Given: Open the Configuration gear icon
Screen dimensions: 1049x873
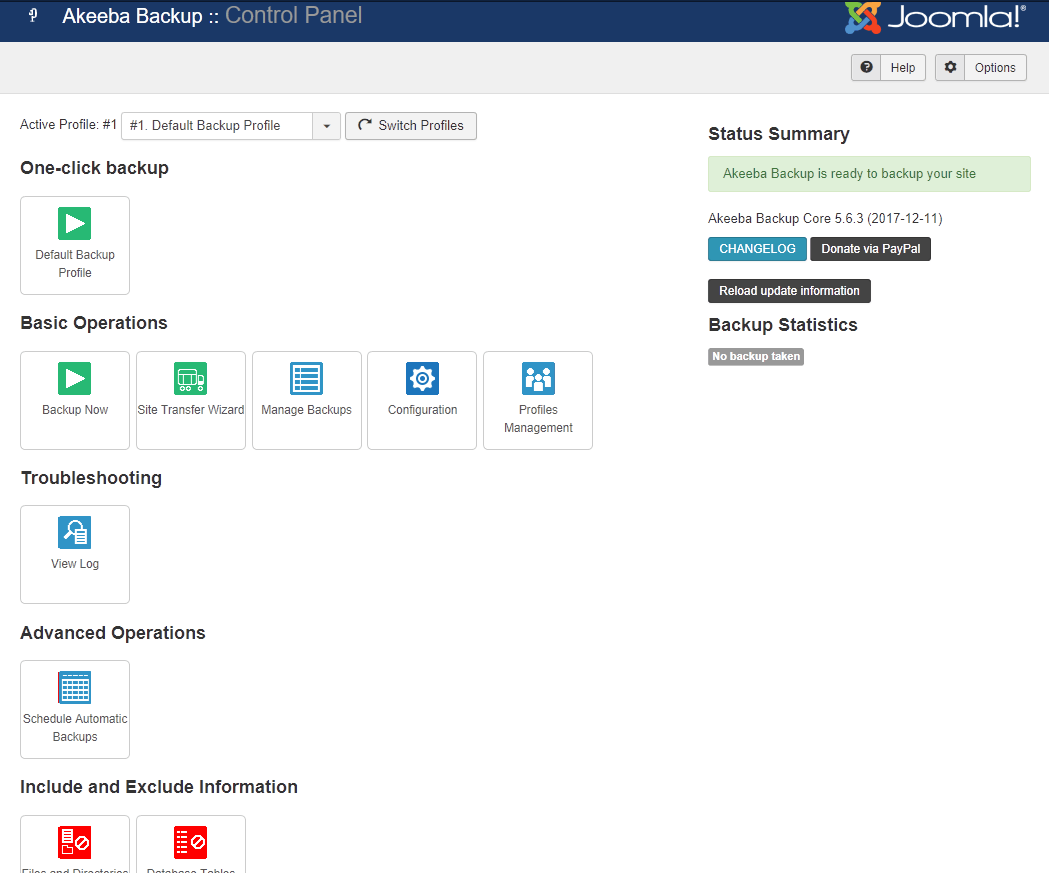Looking at the screenshot, I should tap(422, 379).
